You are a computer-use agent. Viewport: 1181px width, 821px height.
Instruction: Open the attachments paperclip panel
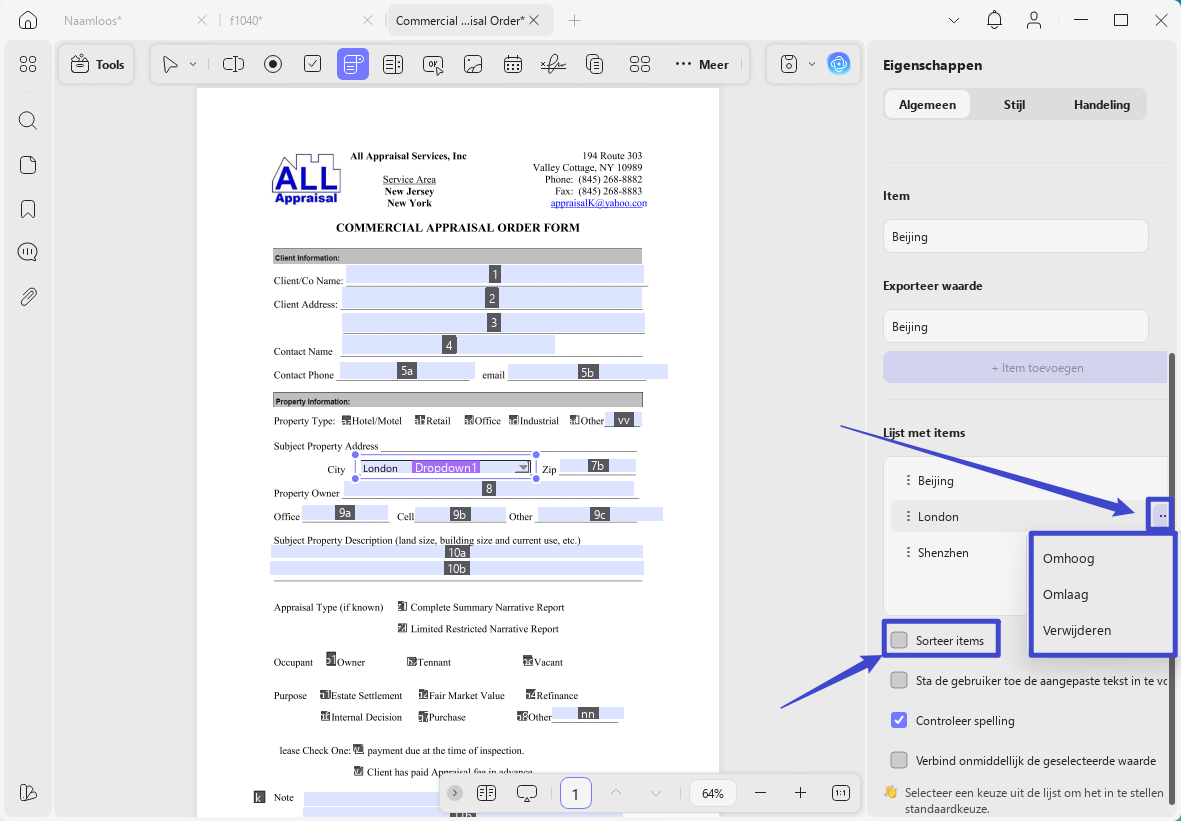(x=28, y=297)
